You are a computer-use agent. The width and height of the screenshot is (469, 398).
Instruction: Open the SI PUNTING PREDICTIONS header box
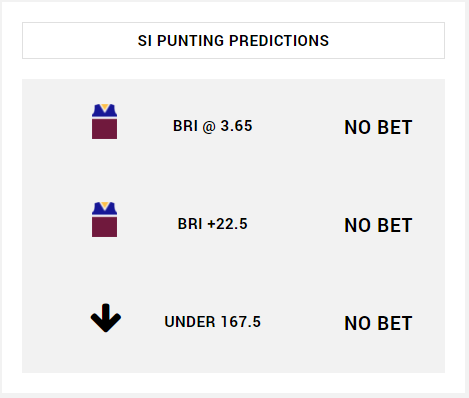point(233,41)
